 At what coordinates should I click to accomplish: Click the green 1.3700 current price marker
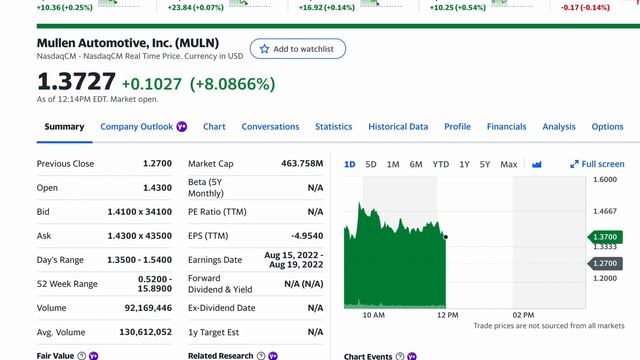coord(605,237)
